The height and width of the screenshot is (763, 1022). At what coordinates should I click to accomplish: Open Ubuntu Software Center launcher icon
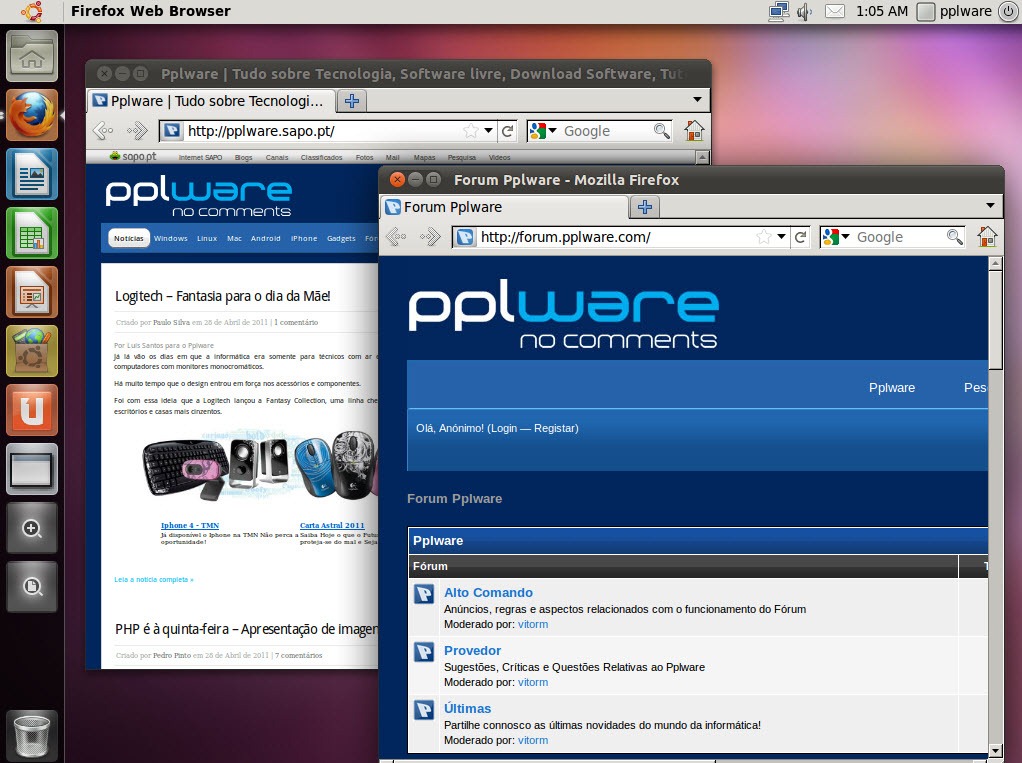coord(32,351)
